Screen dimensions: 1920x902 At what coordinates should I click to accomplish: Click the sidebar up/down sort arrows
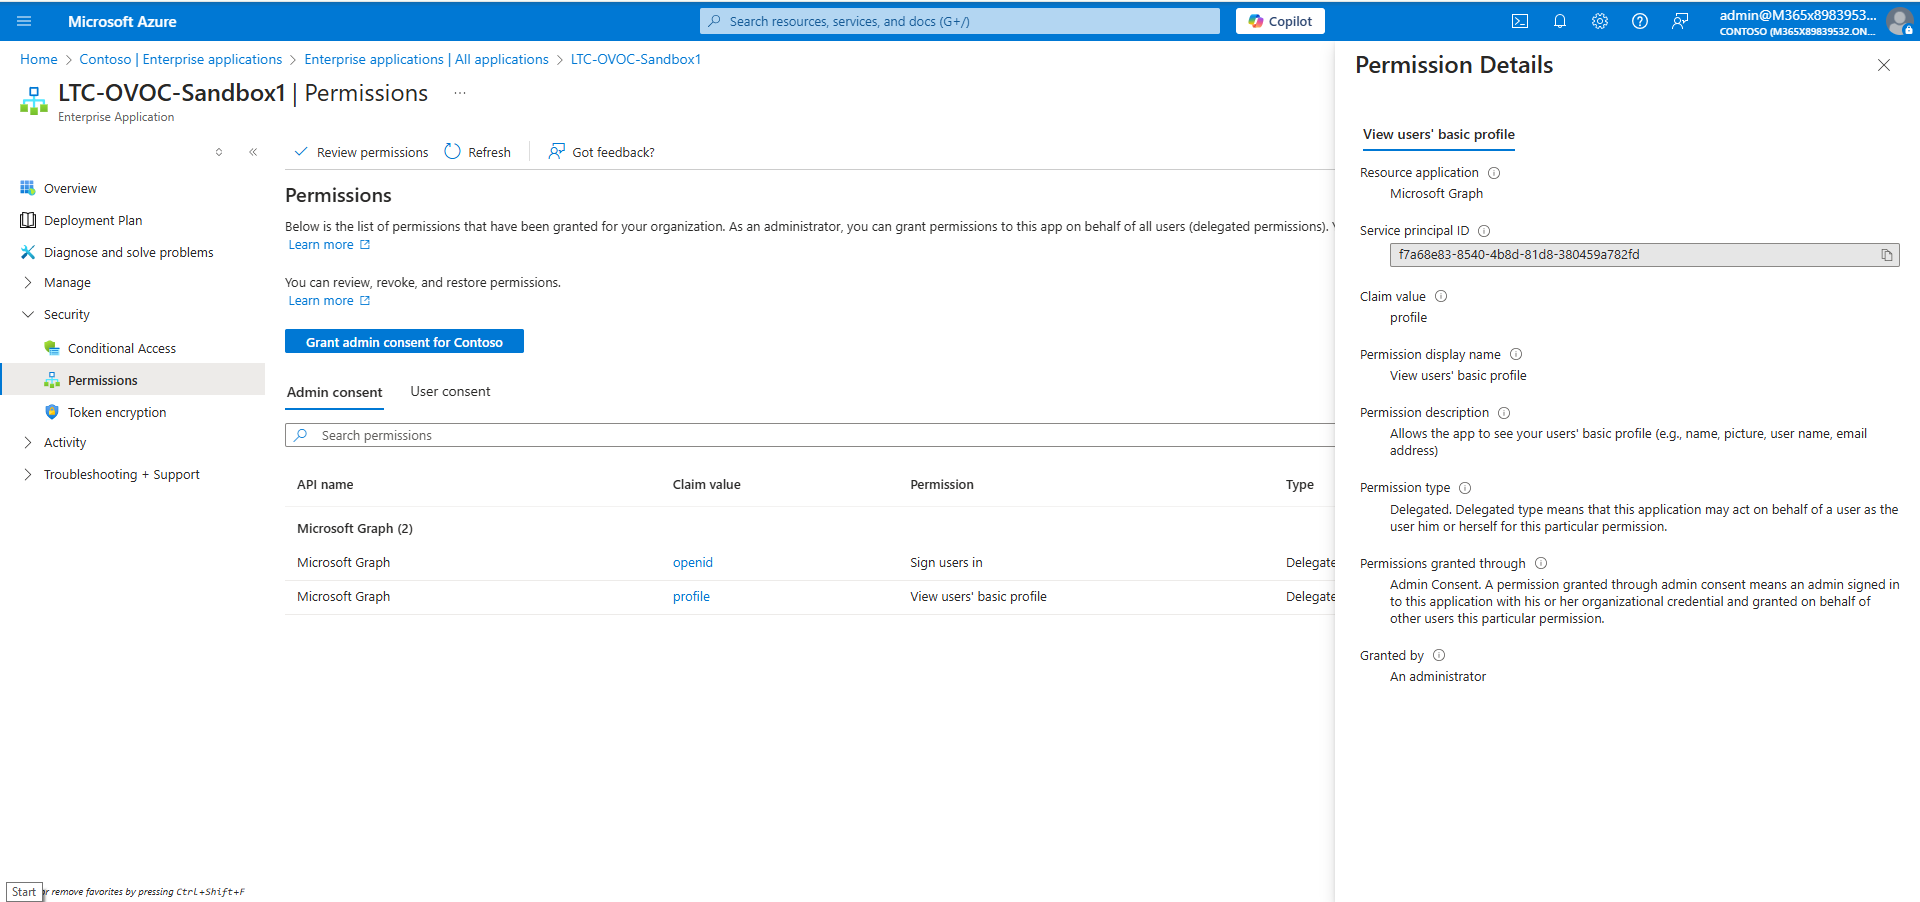(x=219, y=152)
